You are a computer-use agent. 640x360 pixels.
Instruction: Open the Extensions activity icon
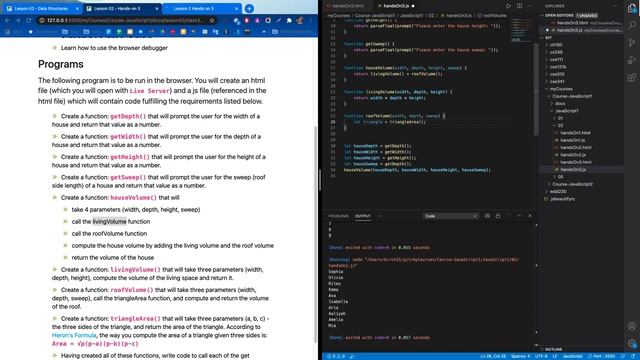[632, 77]
